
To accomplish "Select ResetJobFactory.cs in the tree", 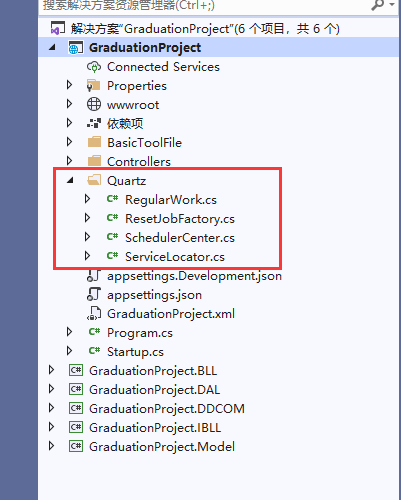I will coord(180,219).
